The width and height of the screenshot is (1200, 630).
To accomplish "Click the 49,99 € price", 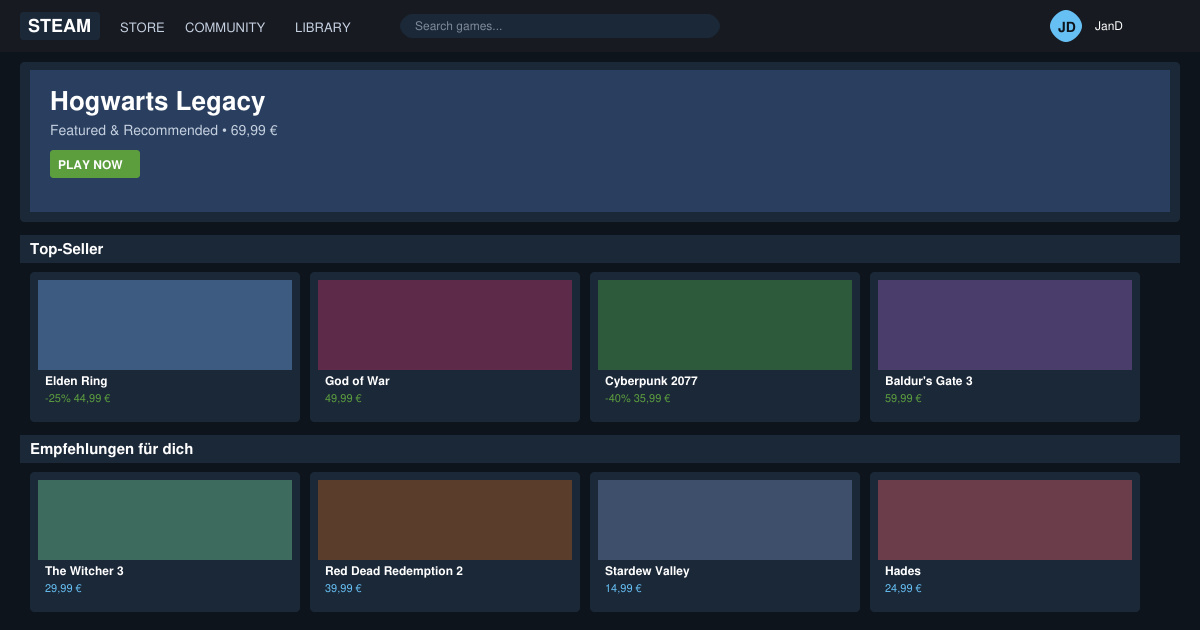I will tap(343, 398).
